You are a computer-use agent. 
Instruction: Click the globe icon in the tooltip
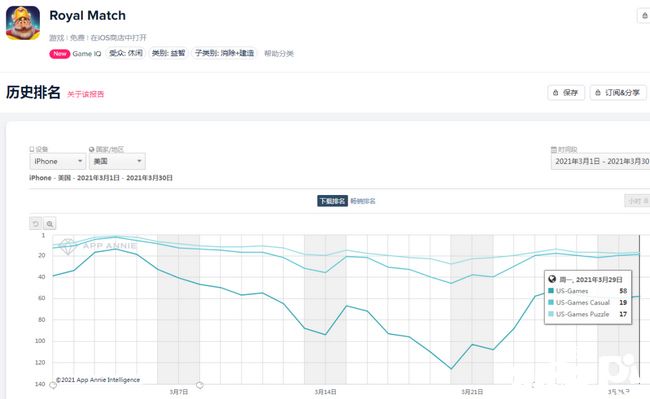[x=552, y=279]
